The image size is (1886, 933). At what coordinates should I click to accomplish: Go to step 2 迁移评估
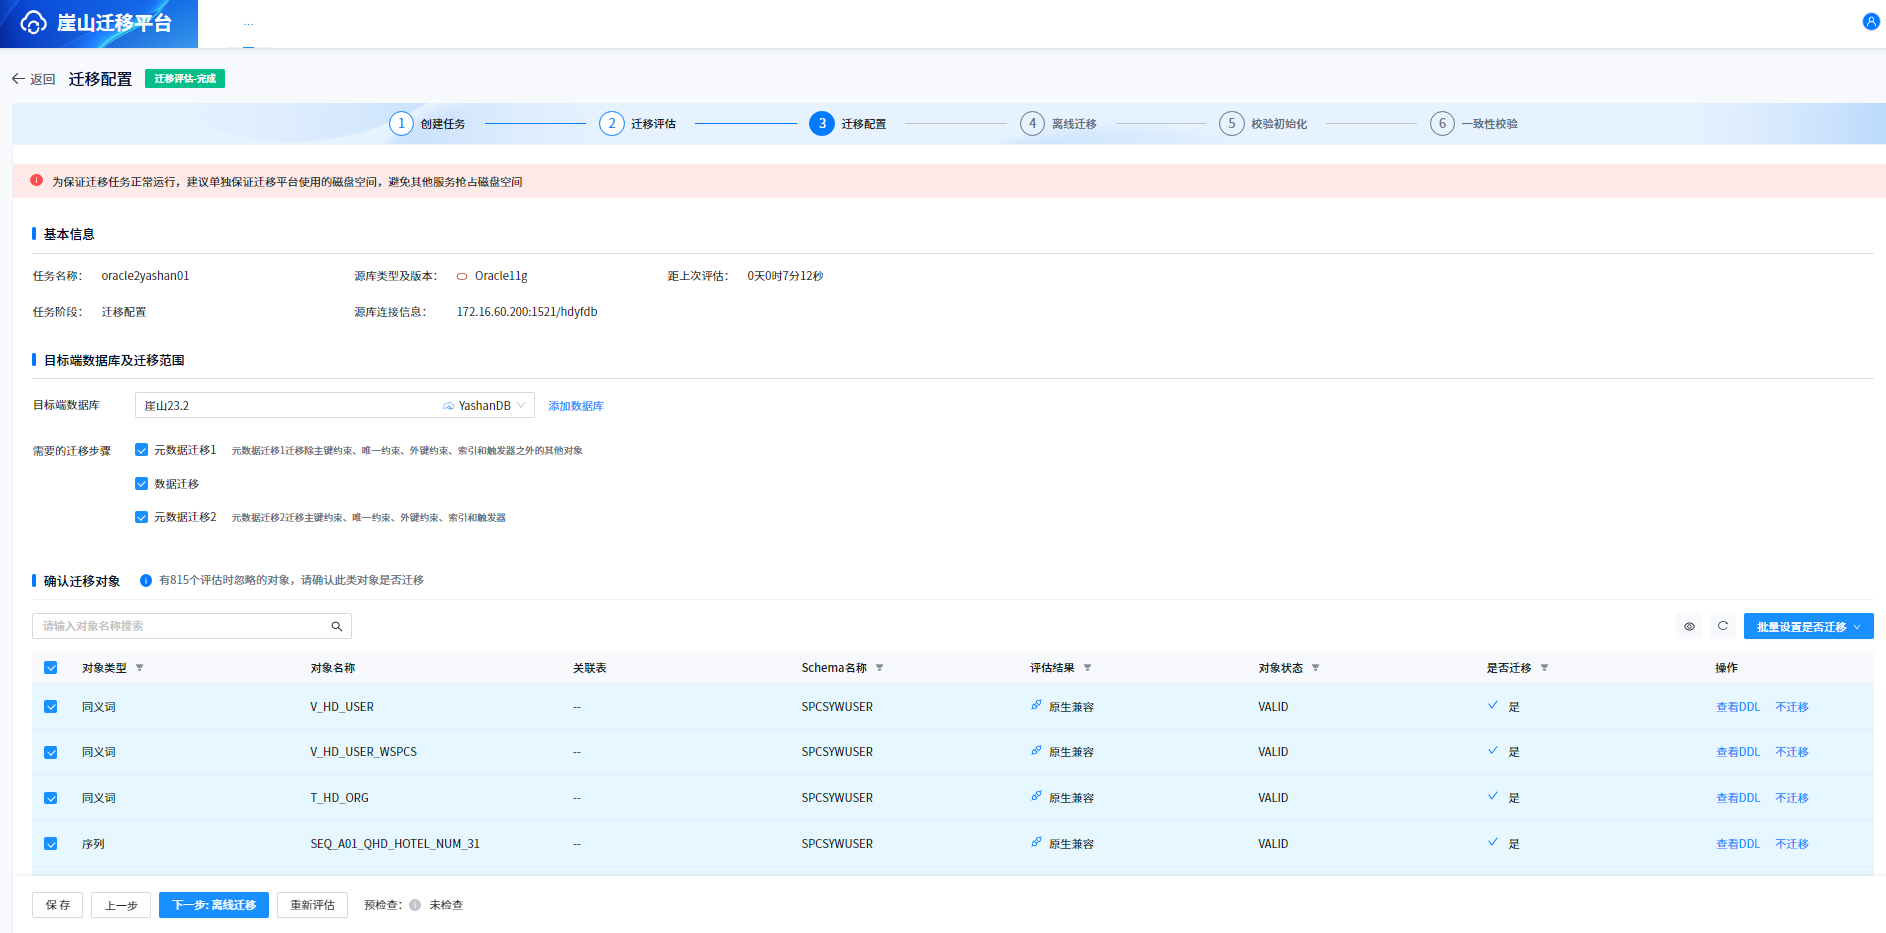click(x=637, y=124)
